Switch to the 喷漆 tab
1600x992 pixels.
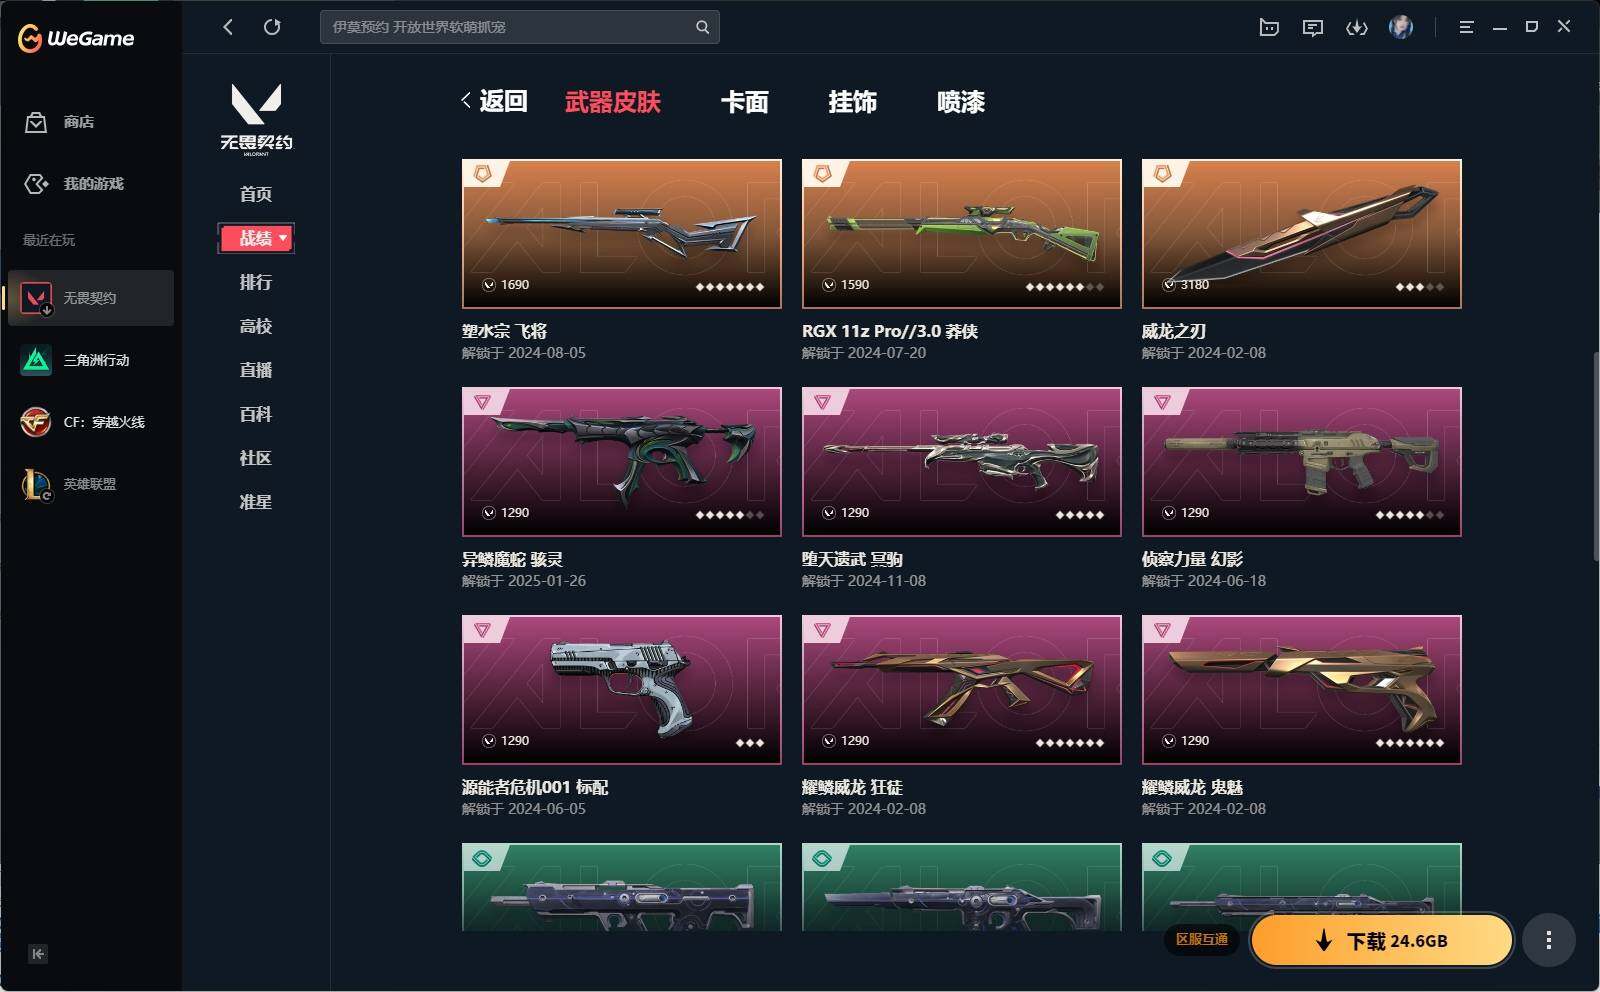(x=961, y=102)
